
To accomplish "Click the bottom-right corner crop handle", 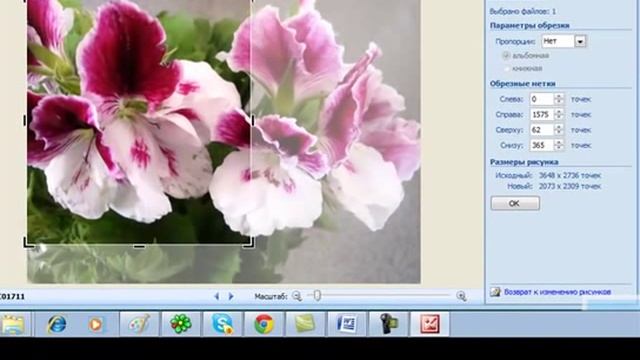I will pos(249,243).
